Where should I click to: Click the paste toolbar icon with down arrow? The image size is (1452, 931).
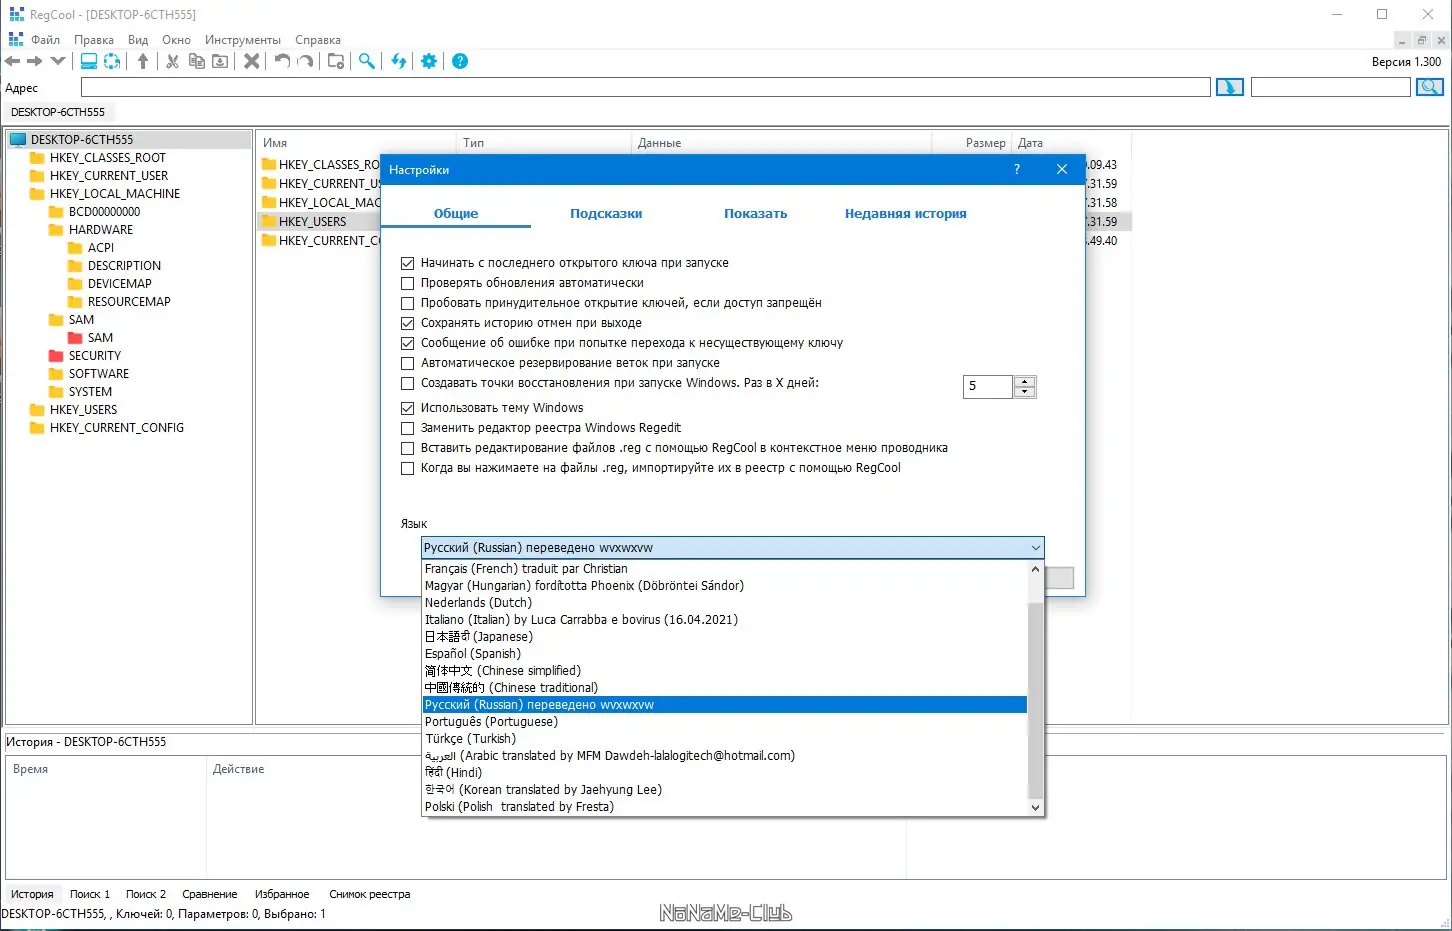point(220,61)
